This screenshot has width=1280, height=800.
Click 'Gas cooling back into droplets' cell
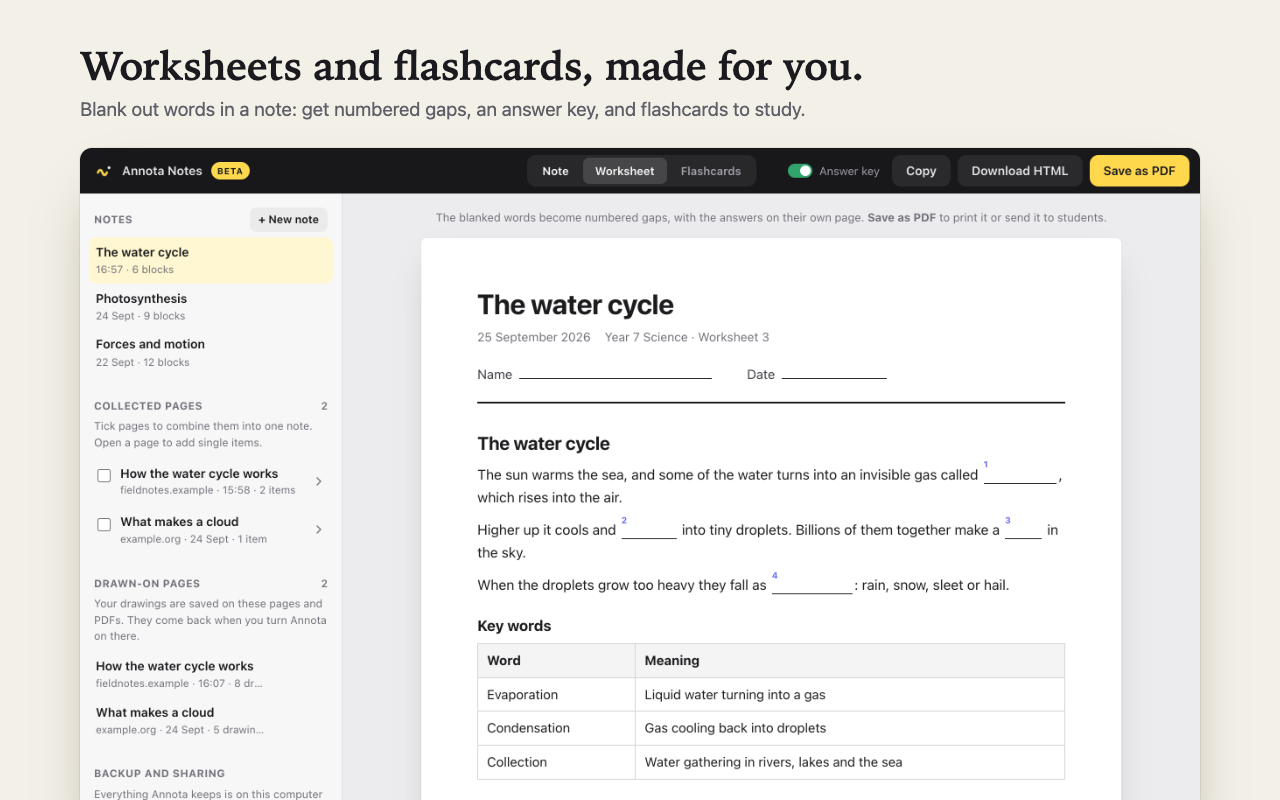[x=850, y=728]
